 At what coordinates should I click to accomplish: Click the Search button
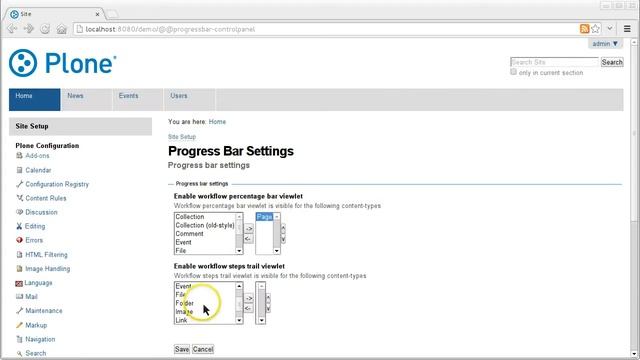click(x=612, y=62)
